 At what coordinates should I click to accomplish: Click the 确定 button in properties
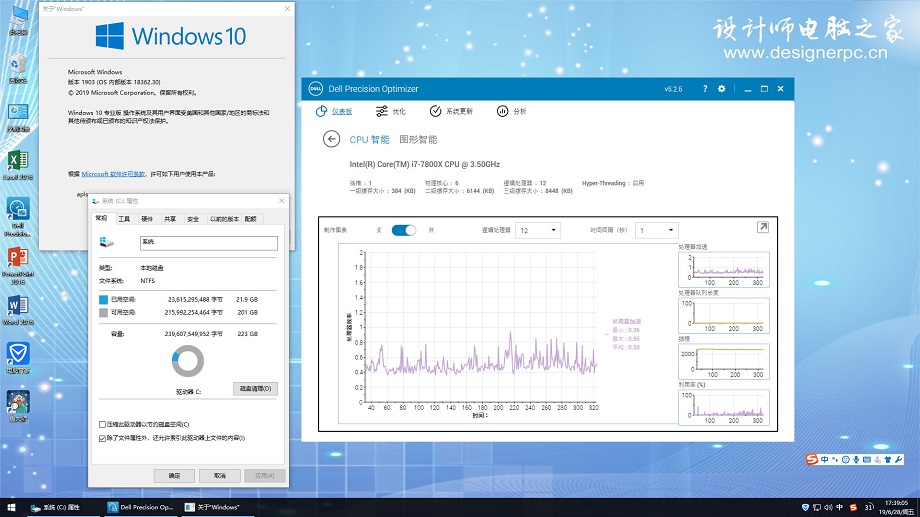174,475
